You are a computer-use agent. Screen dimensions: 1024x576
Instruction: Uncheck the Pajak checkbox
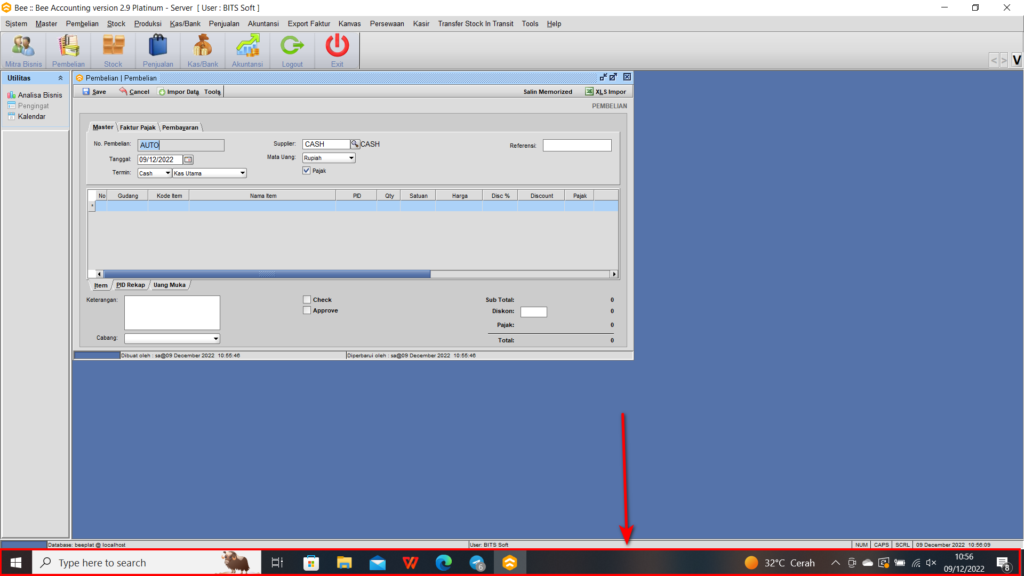[307, 171]
